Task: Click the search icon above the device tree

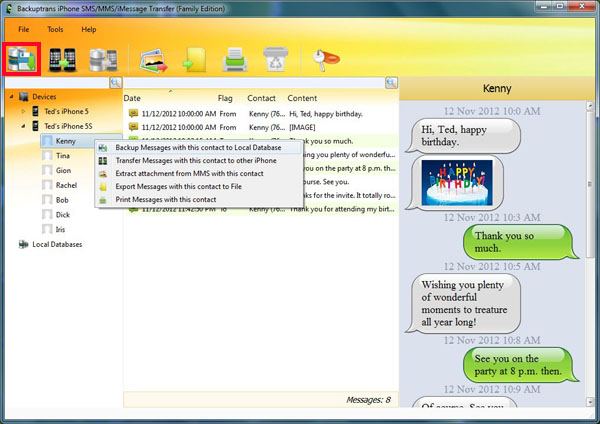Action: point(116,83)
